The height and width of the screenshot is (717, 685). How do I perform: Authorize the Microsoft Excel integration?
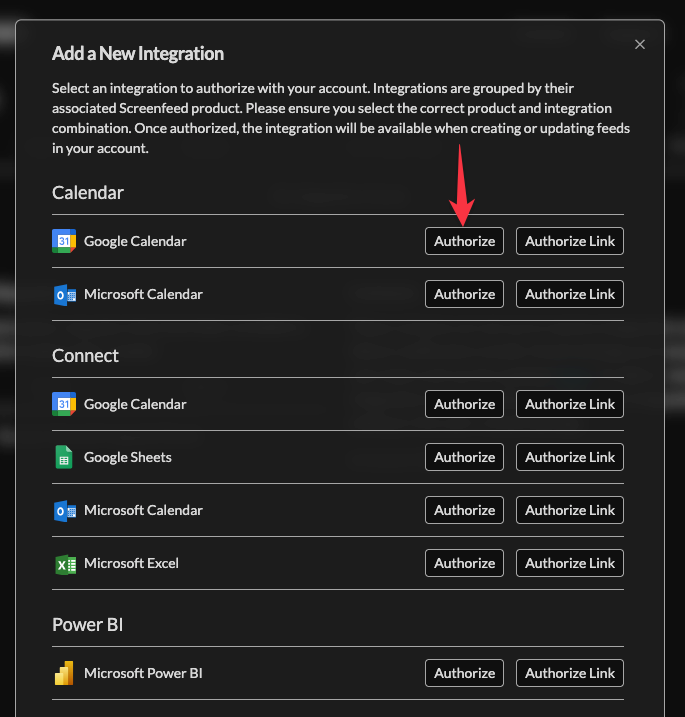pos(464,563)
